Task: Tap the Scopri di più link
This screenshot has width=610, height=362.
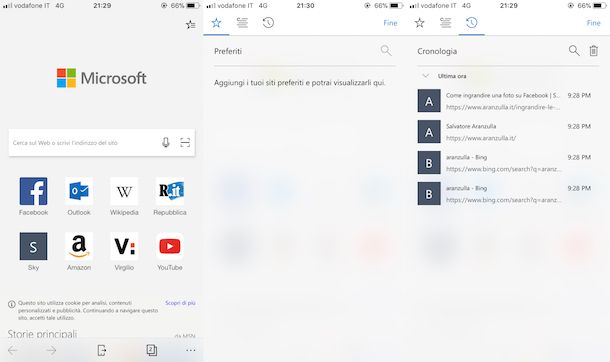Action: [x=180, y=303]
